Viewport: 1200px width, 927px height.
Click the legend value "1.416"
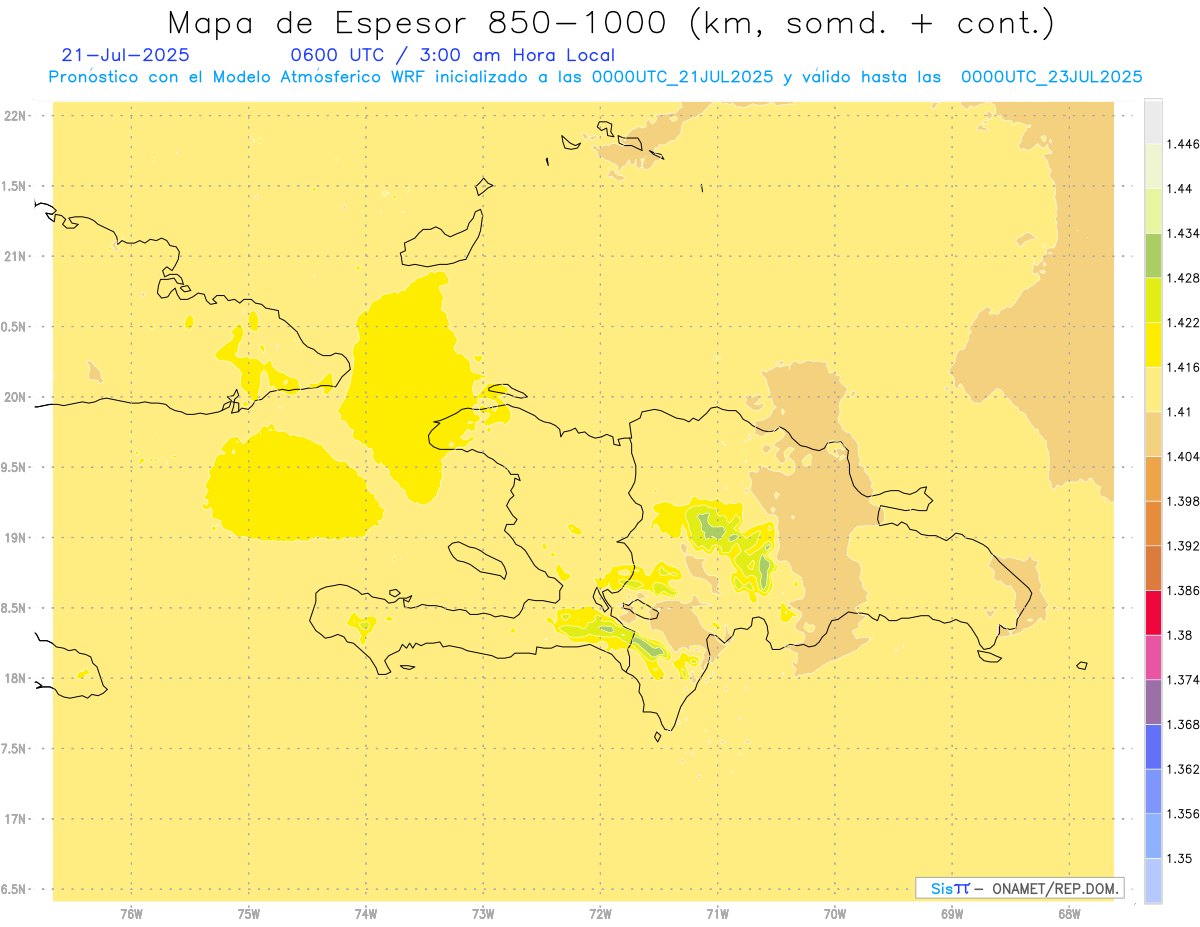(x=1183, y=367)
